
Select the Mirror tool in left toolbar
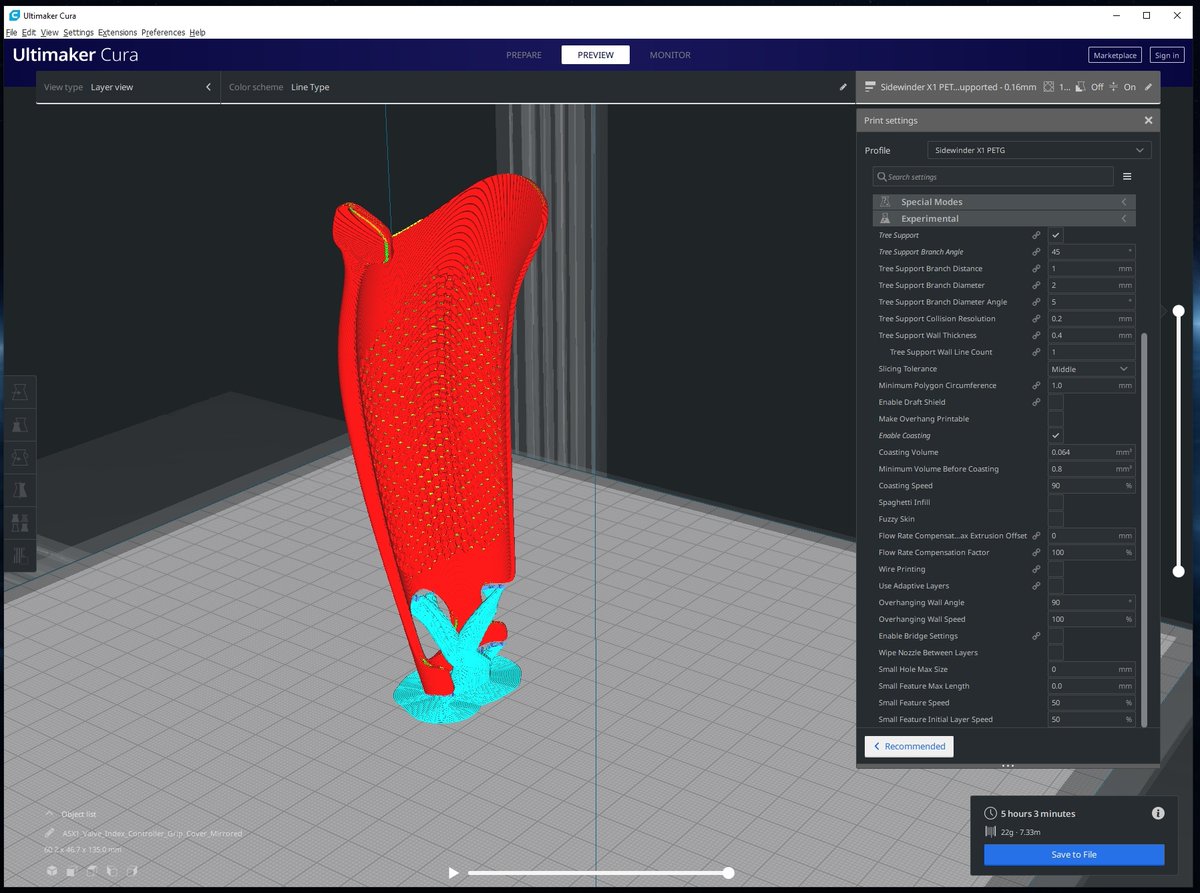tap(20, 490)
